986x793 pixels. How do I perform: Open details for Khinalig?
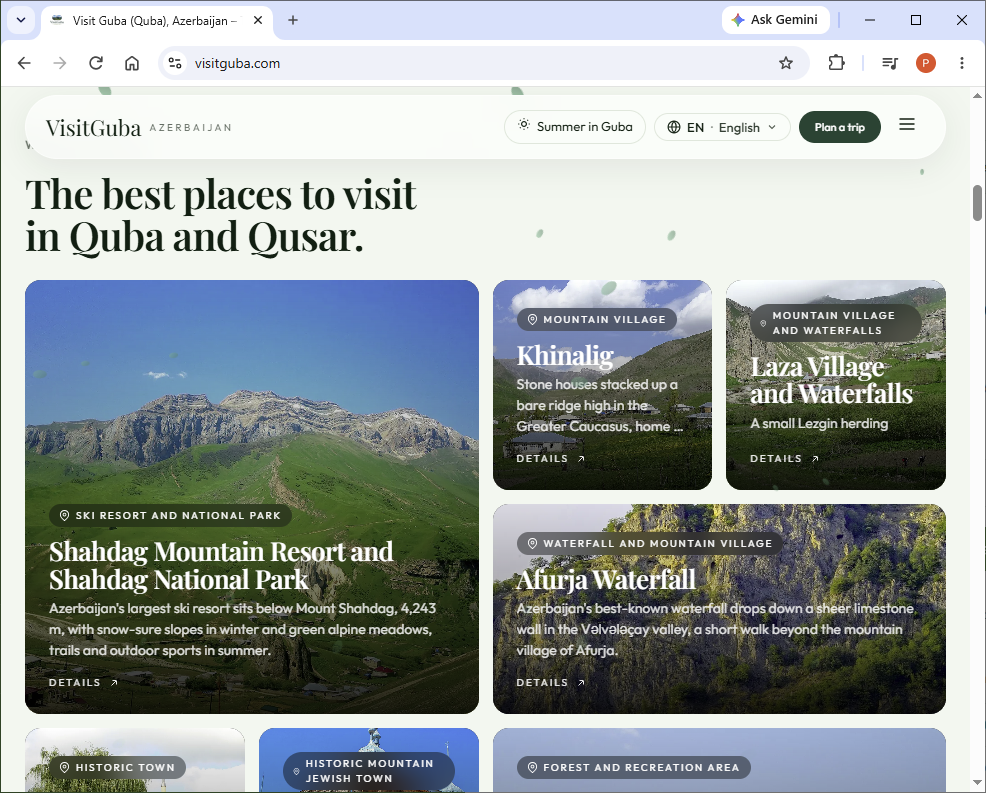tap(551, 458)
